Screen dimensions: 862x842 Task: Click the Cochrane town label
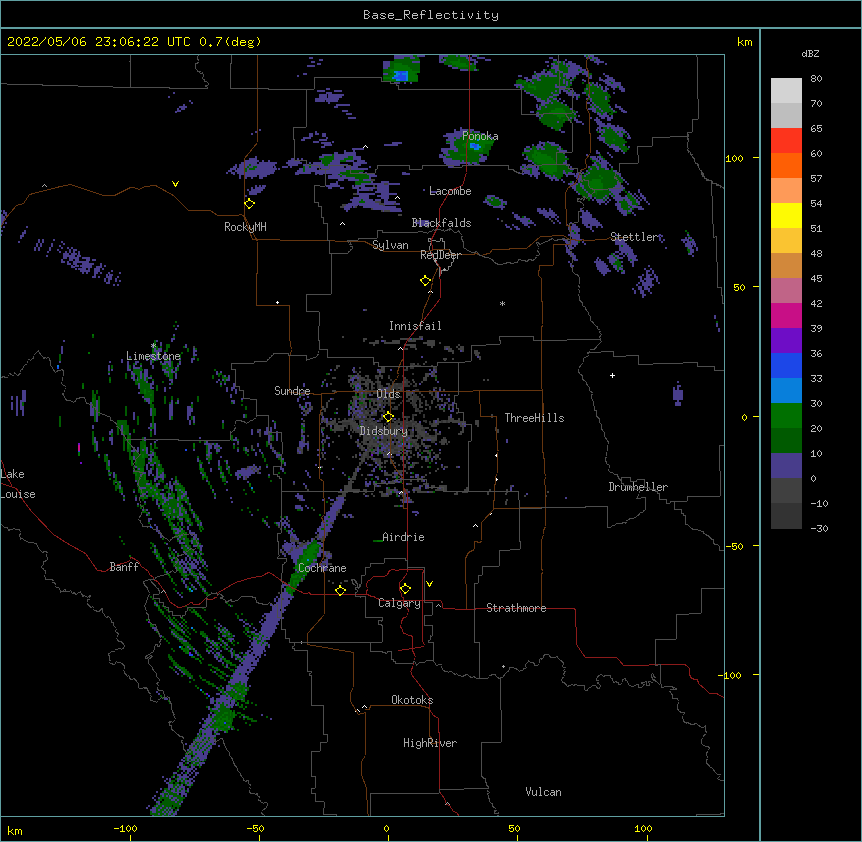[322, 568]
